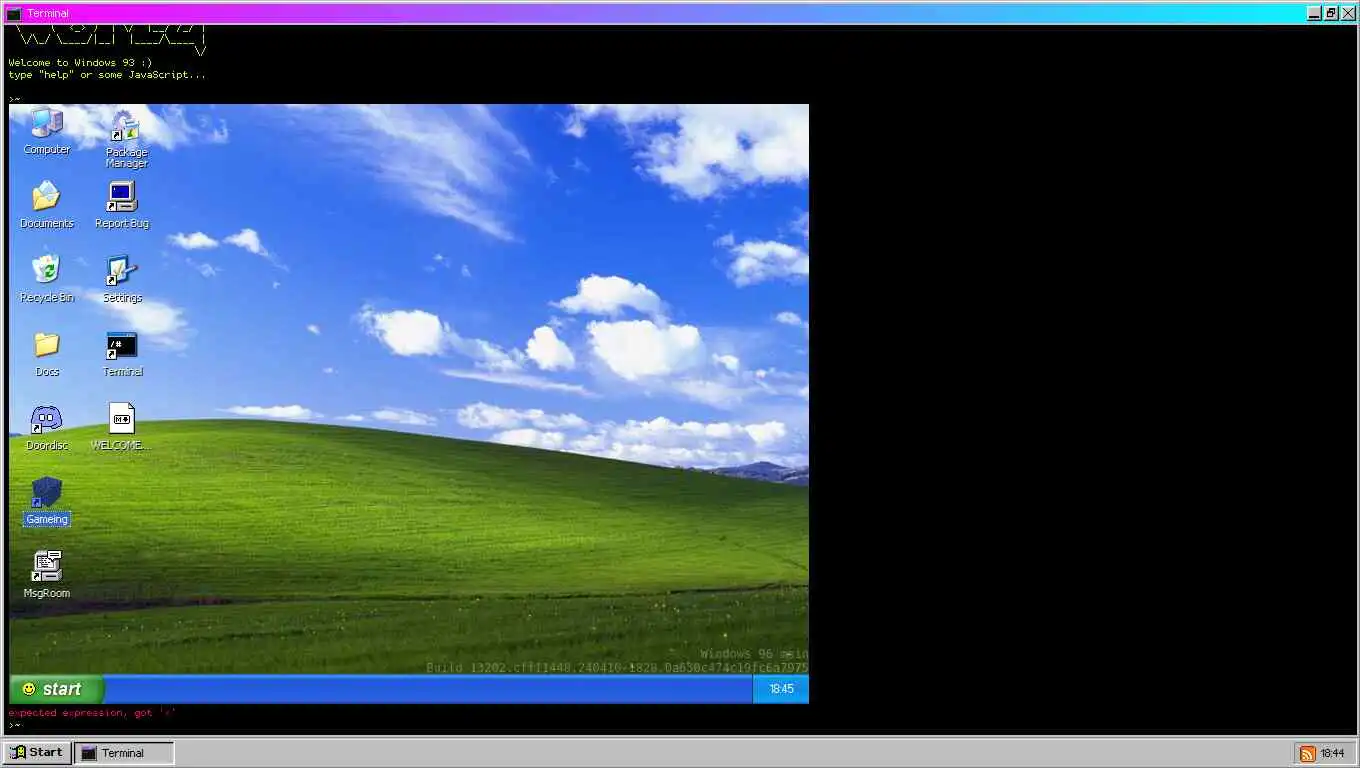1360x768 pixels.
Task: Open the Settings desktop shortcut
Action: (x=122, y=279)
